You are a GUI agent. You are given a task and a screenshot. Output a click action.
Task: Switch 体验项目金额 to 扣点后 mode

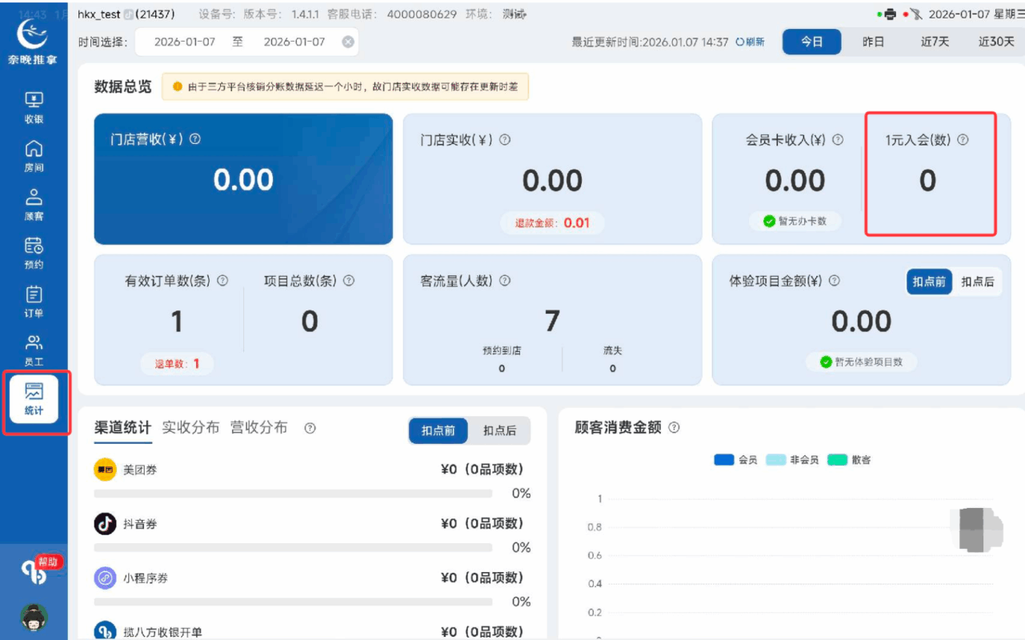976,281
